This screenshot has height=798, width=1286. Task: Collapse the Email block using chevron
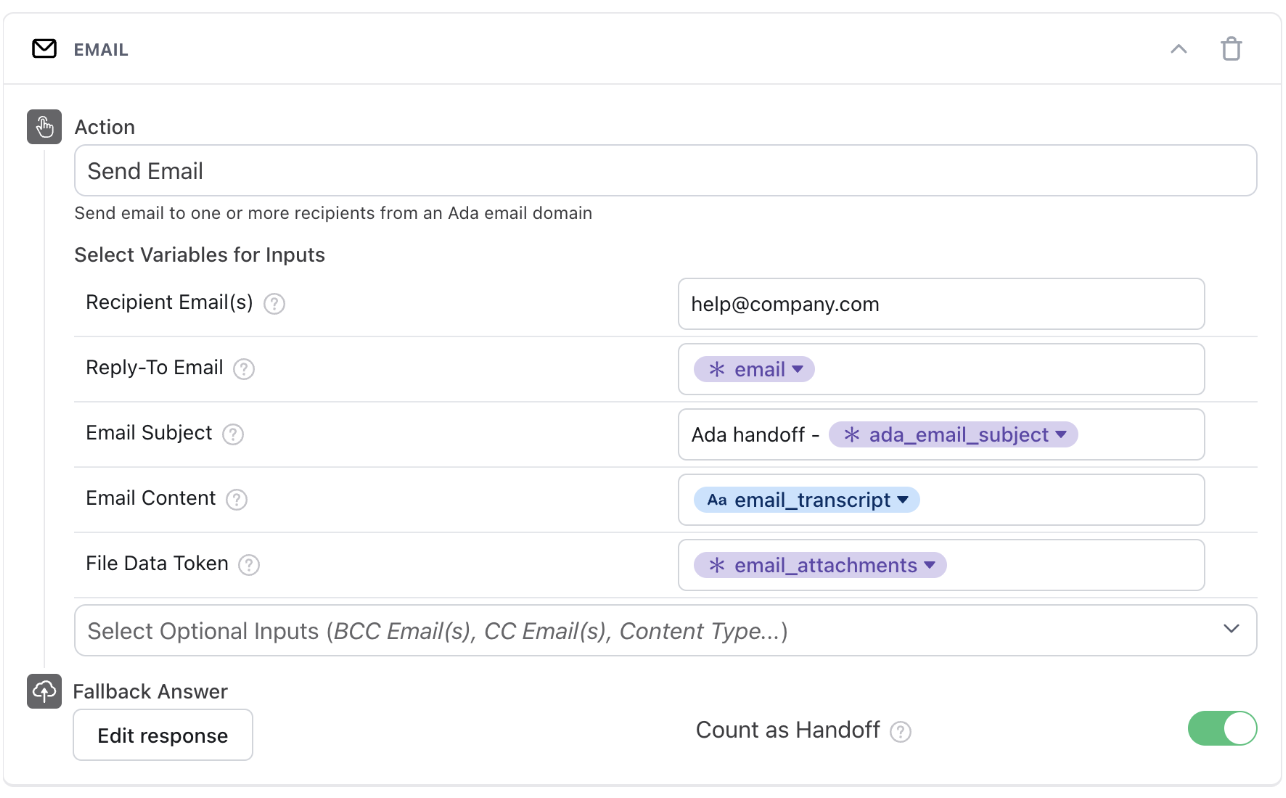coord(1179,49)
